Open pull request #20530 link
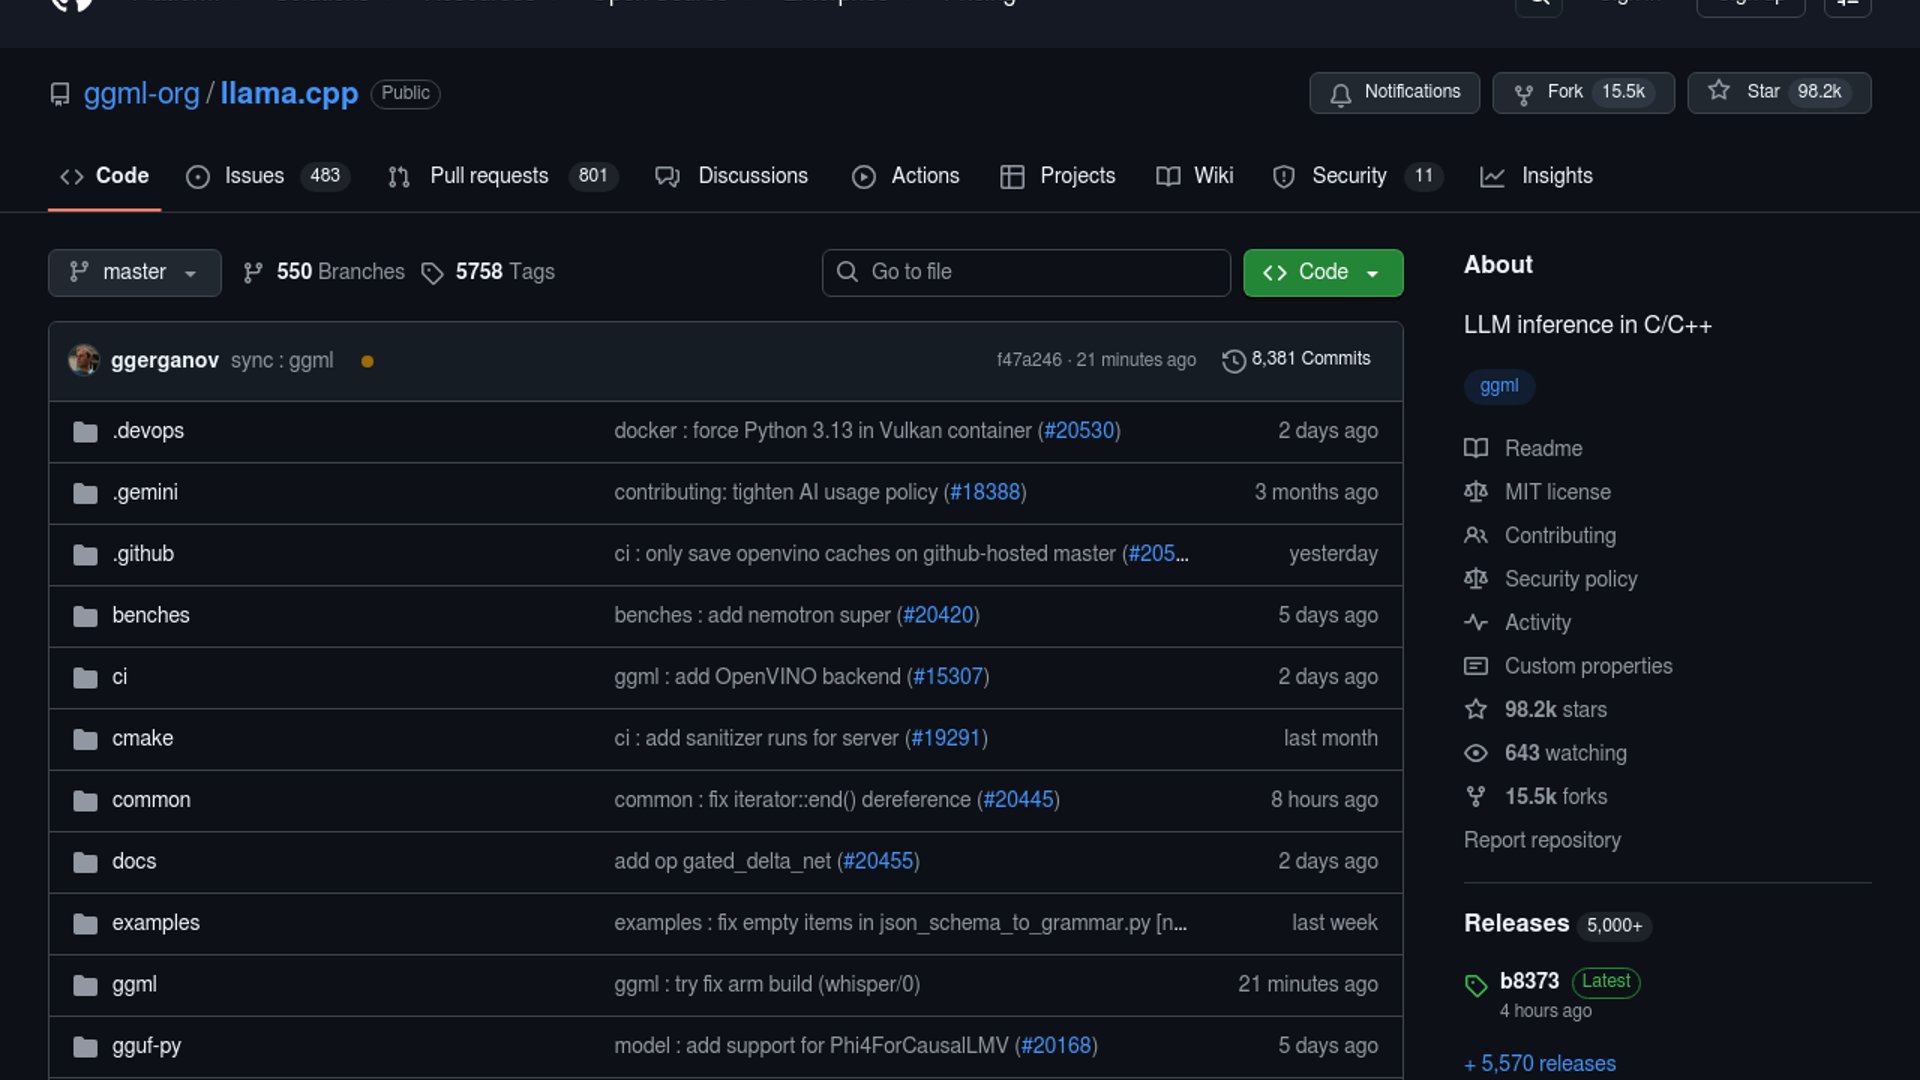 click(1078, 431)
